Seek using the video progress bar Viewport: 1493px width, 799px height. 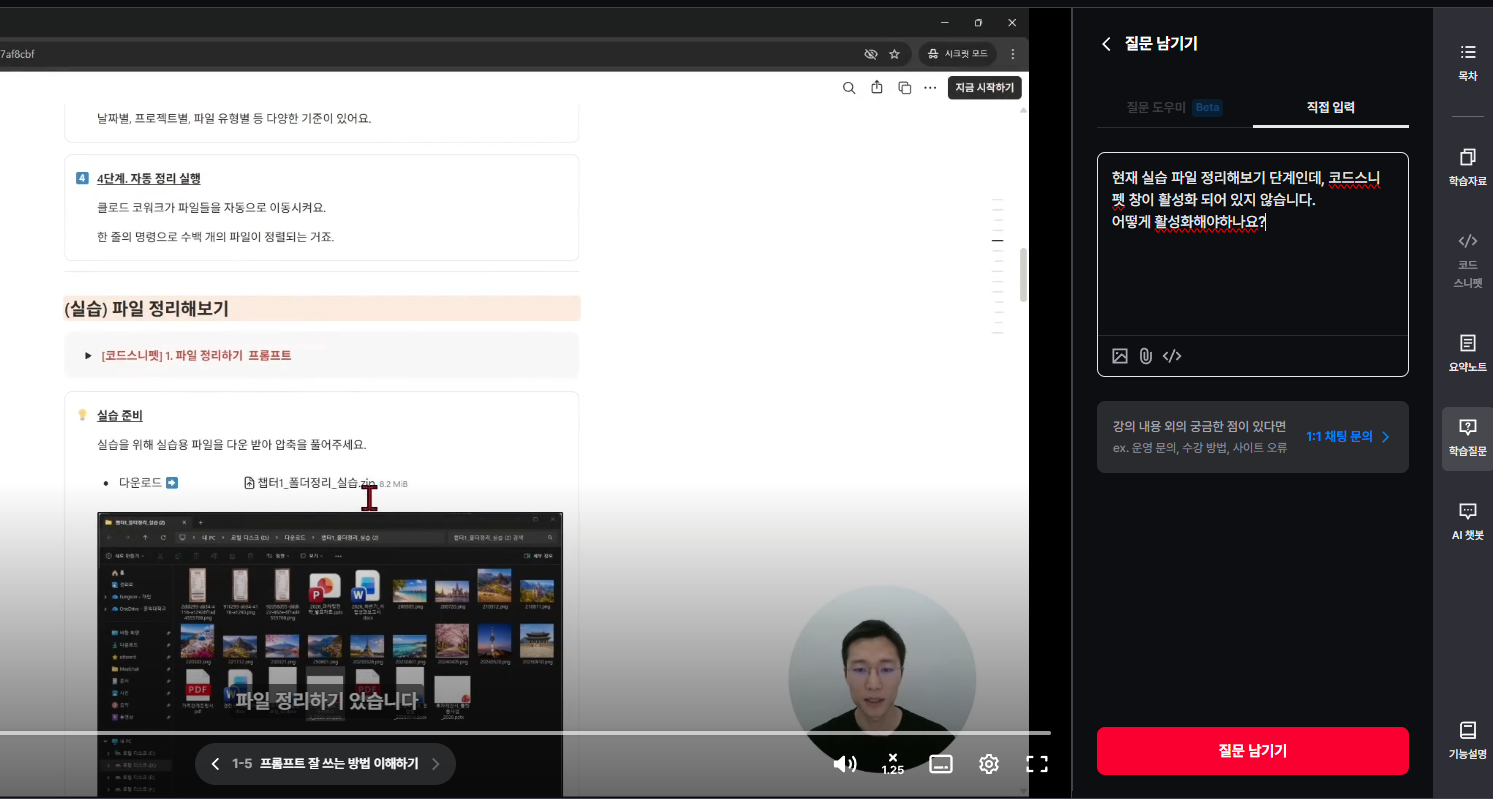tap(525, 733)
